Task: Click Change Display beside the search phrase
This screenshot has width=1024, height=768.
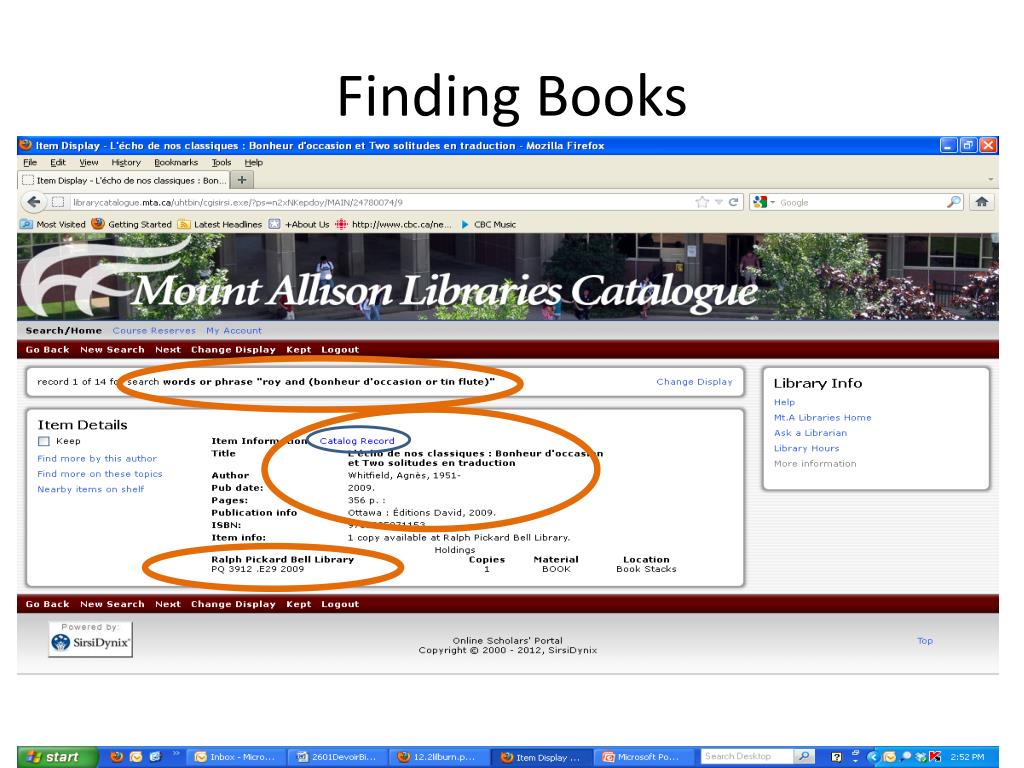Action: (694, 381)
